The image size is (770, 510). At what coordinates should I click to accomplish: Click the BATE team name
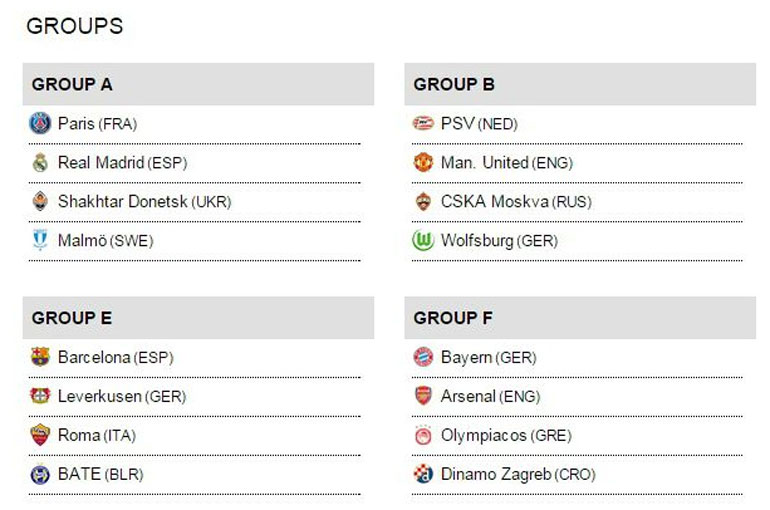click(79, 475)
